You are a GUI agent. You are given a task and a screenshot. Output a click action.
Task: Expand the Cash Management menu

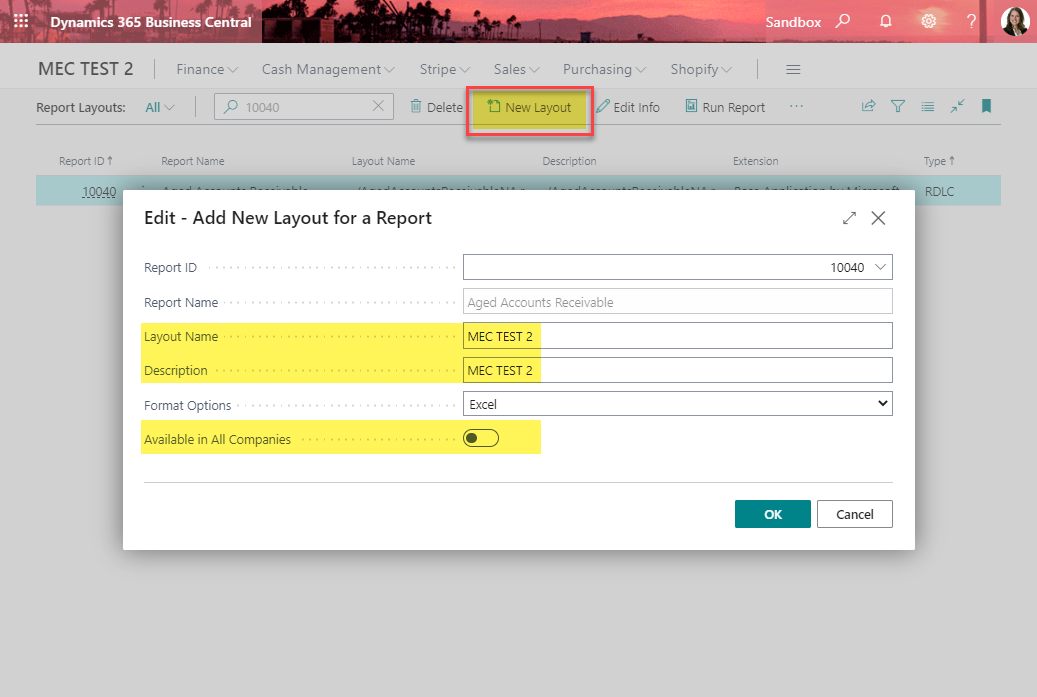tap(328, 69)
